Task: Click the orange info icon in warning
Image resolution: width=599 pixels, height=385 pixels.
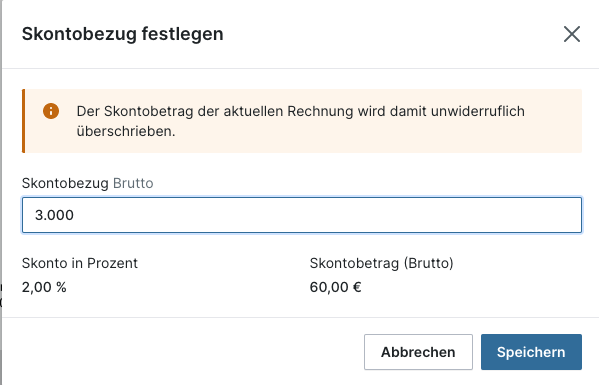Action: point(51,111)
